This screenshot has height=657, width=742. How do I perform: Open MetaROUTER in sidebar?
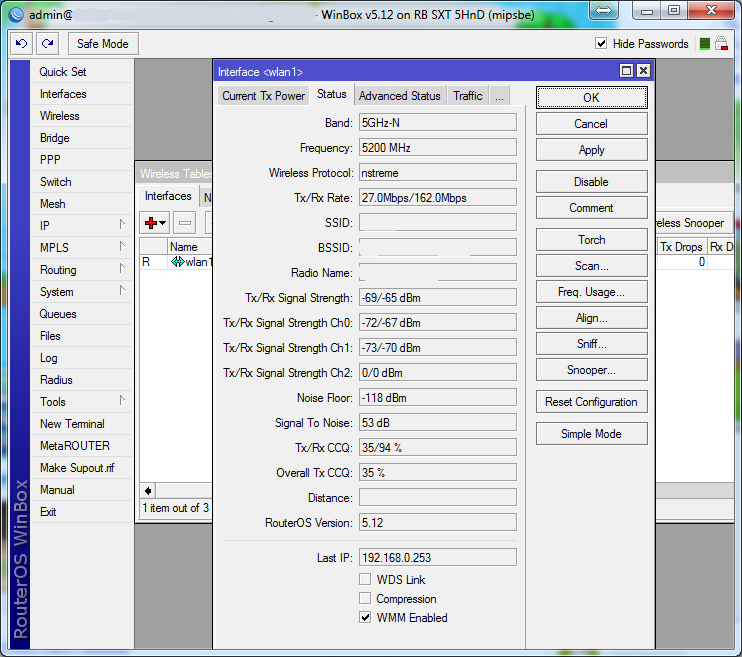[81, 445]
